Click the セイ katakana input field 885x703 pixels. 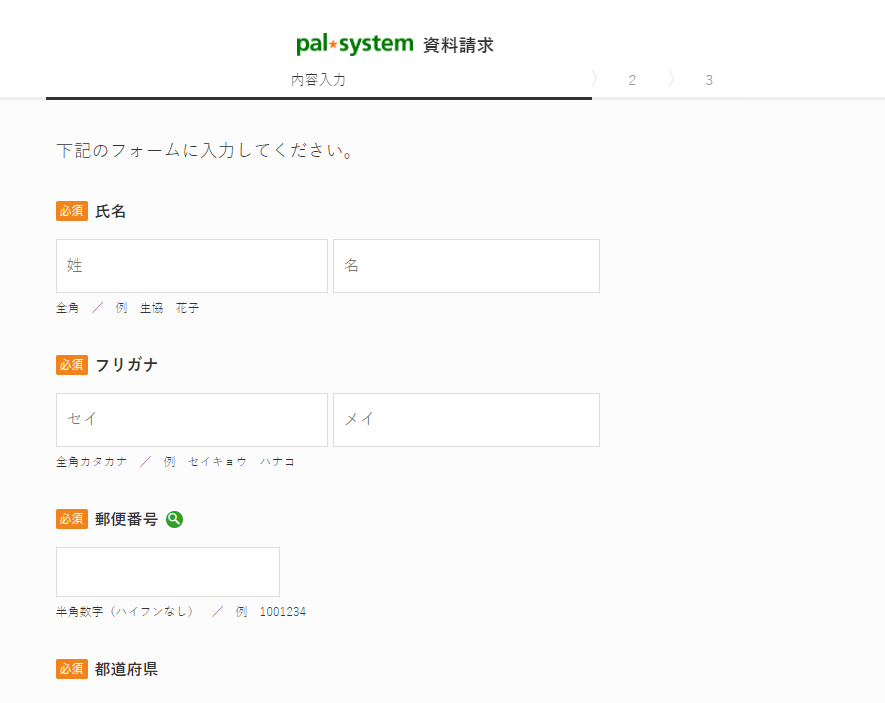(x=191, y=420)
